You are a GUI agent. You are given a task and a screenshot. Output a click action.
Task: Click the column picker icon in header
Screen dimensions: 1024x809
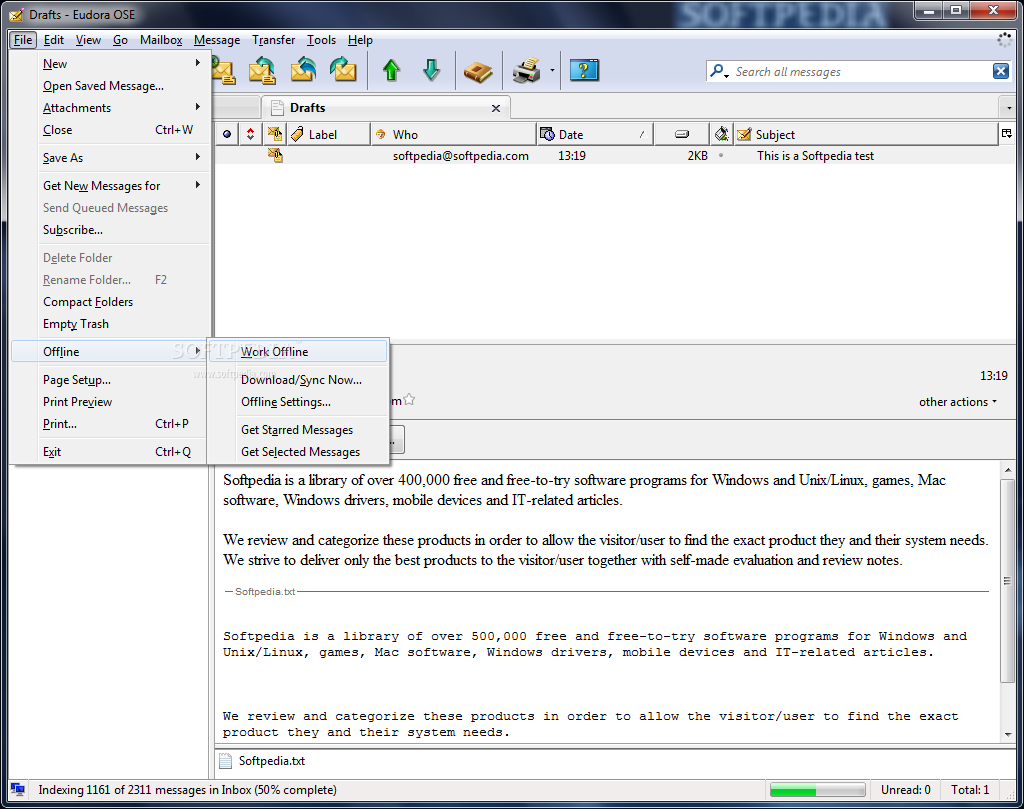(x=1006, y=134)
